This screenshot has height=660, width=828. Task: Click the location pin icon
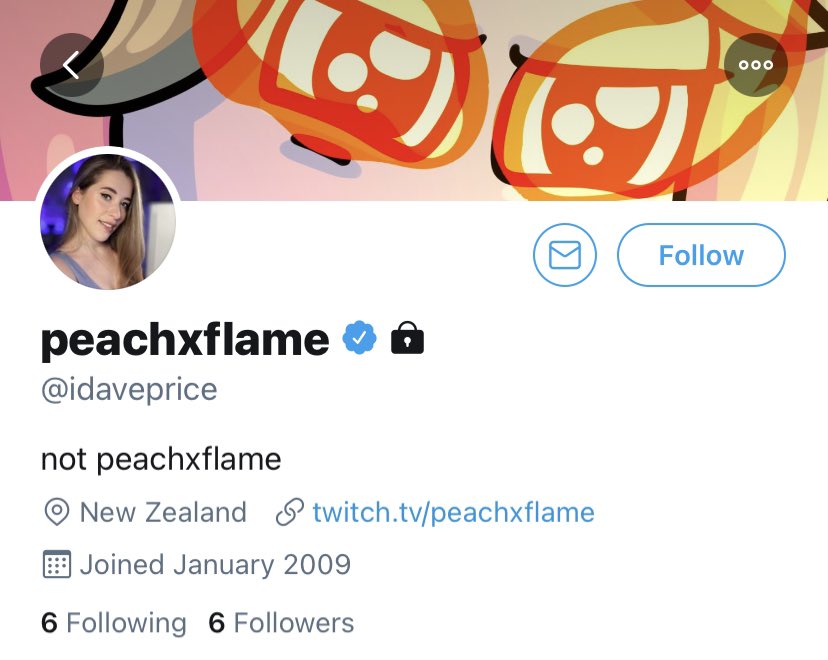(57, 513)
